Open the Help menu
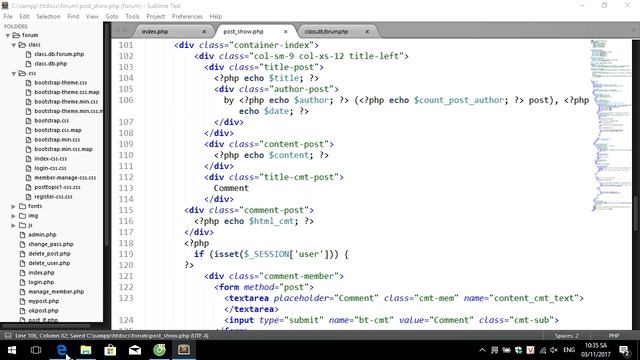Viewport: 640px width, 360px height. click(x=216, y=16)
